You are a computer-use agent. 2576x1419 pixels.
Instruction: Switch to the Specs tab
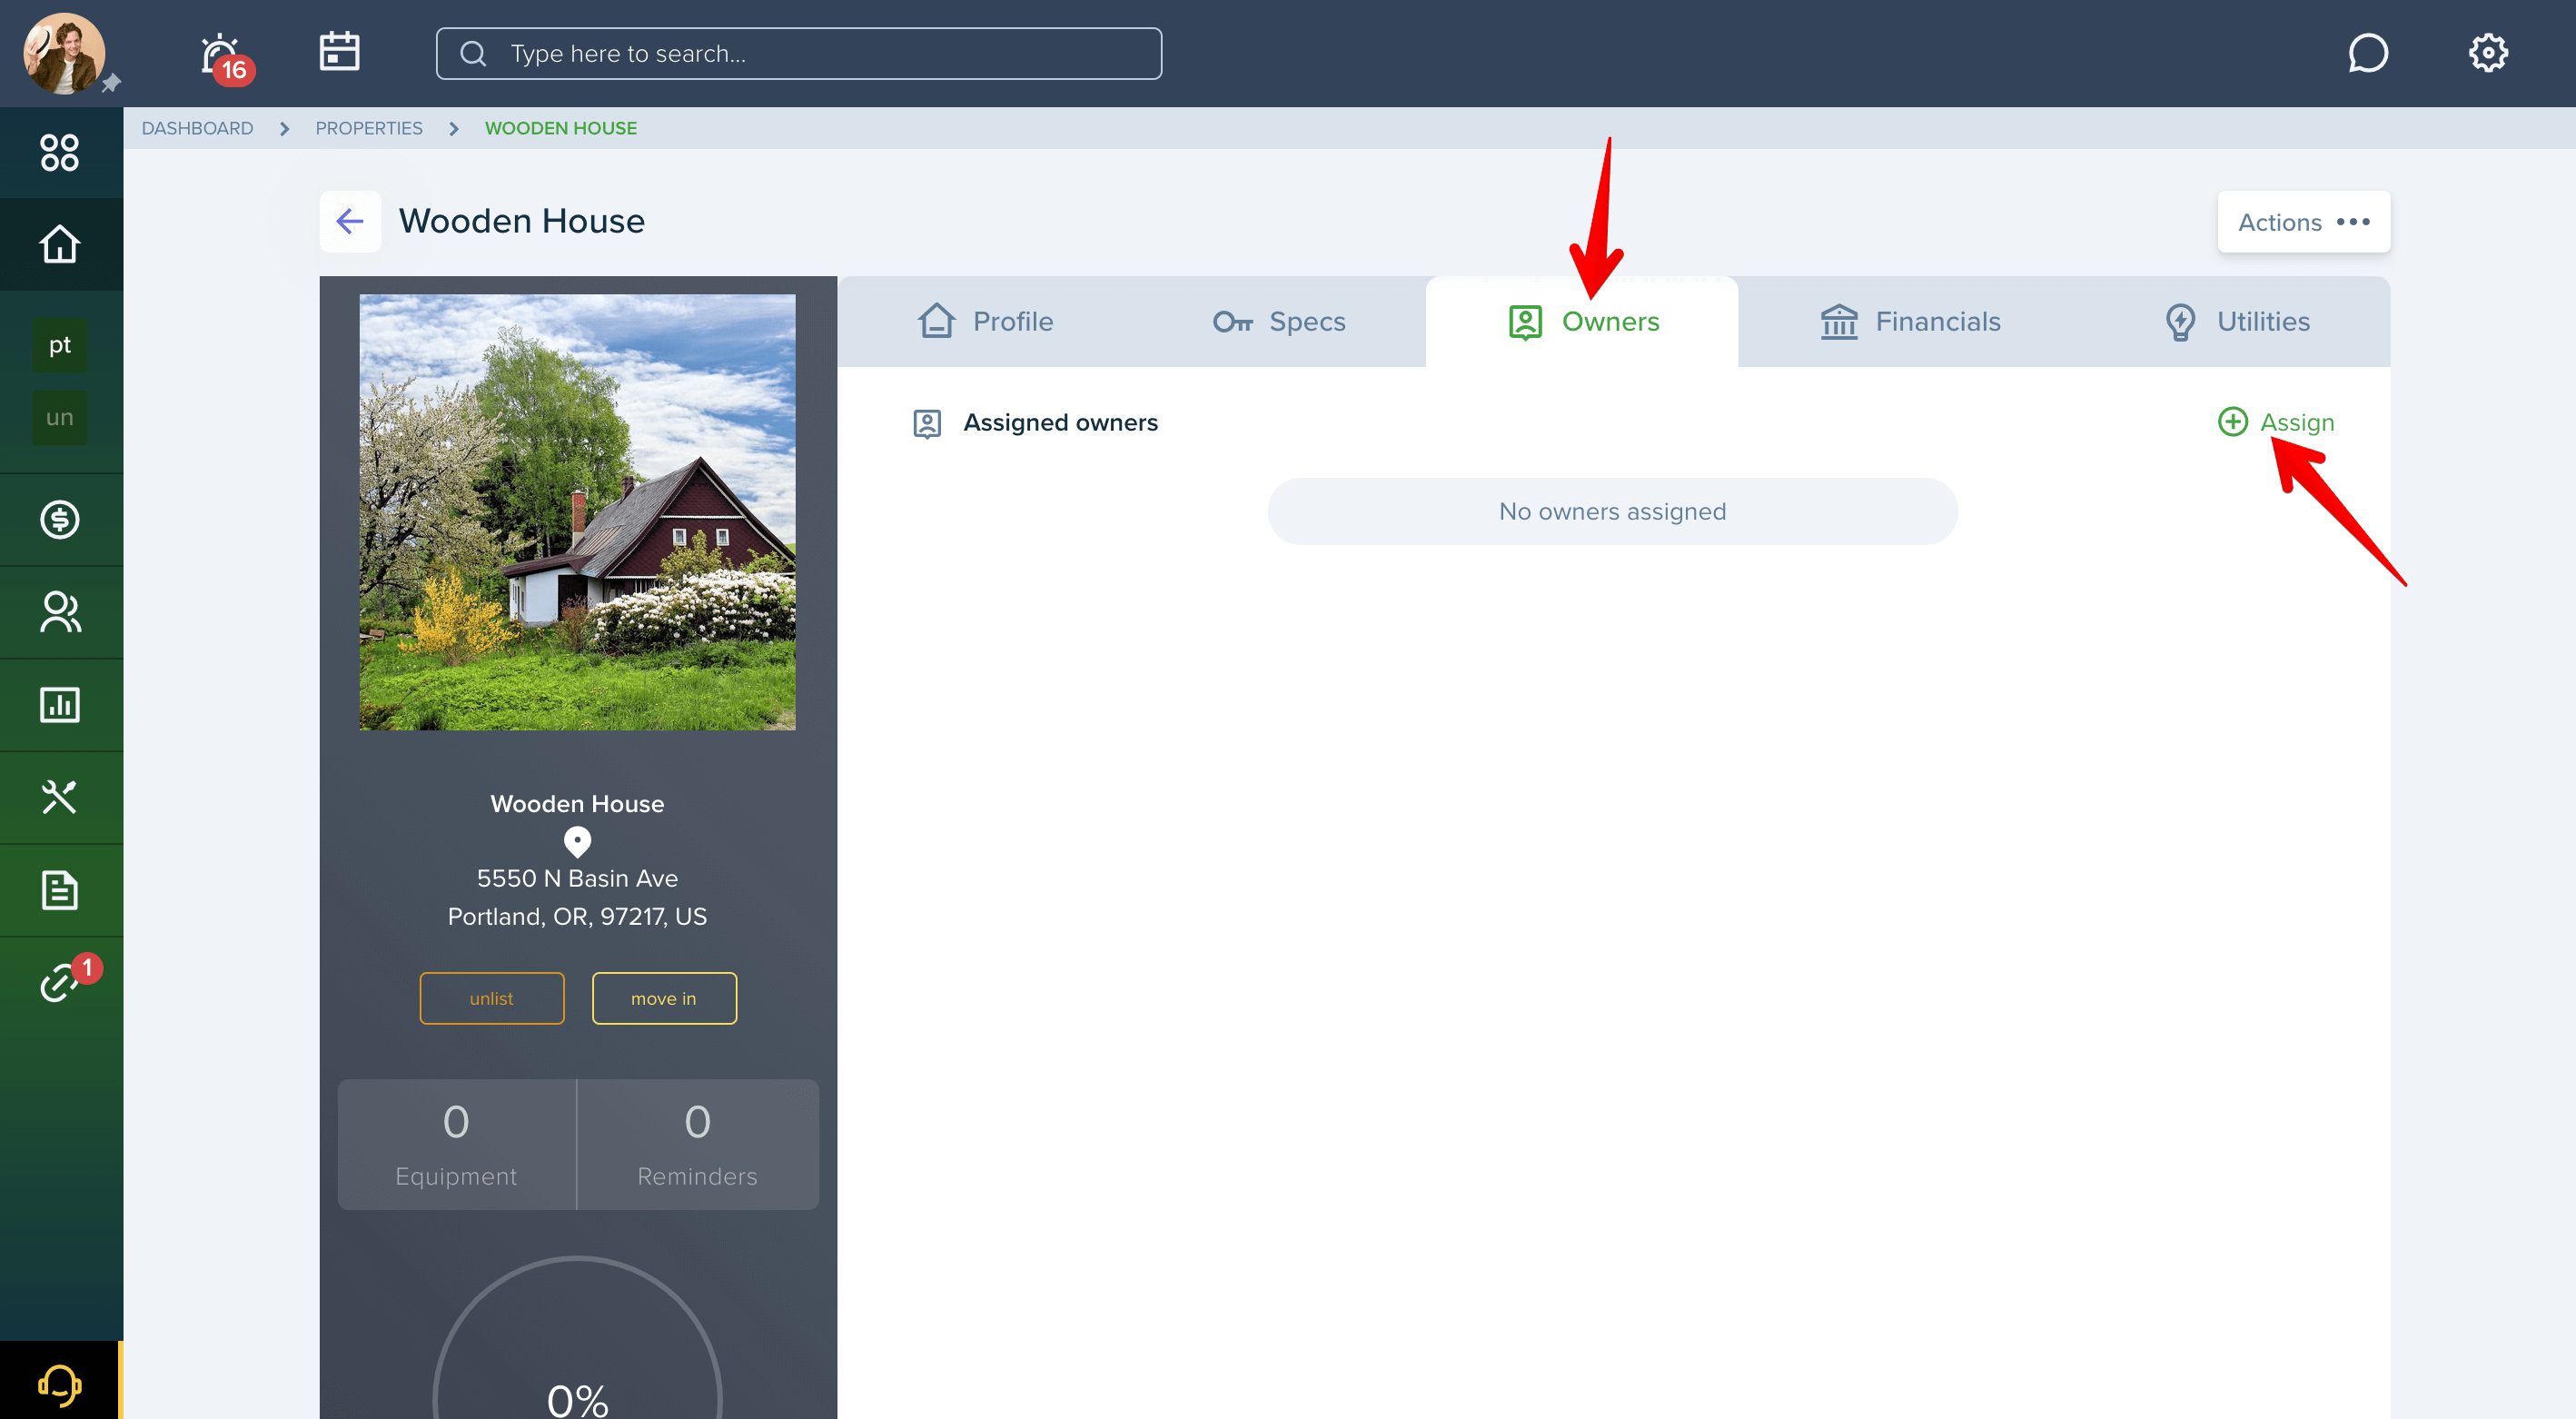click(x=1279, y=322)
